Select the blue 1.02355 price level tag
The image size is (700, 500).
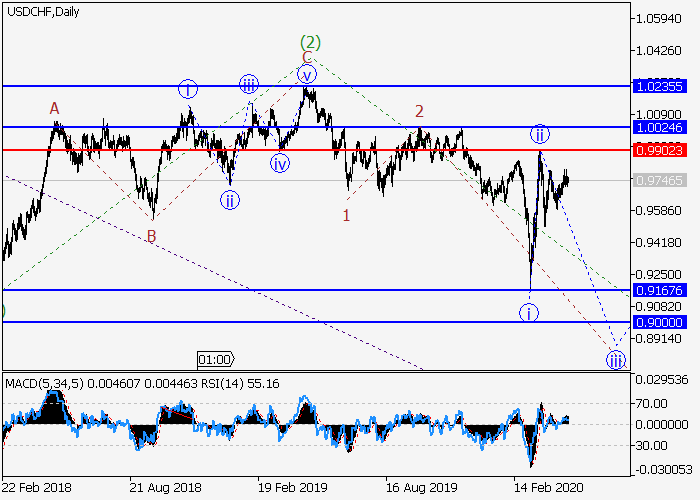click(660, 86)
